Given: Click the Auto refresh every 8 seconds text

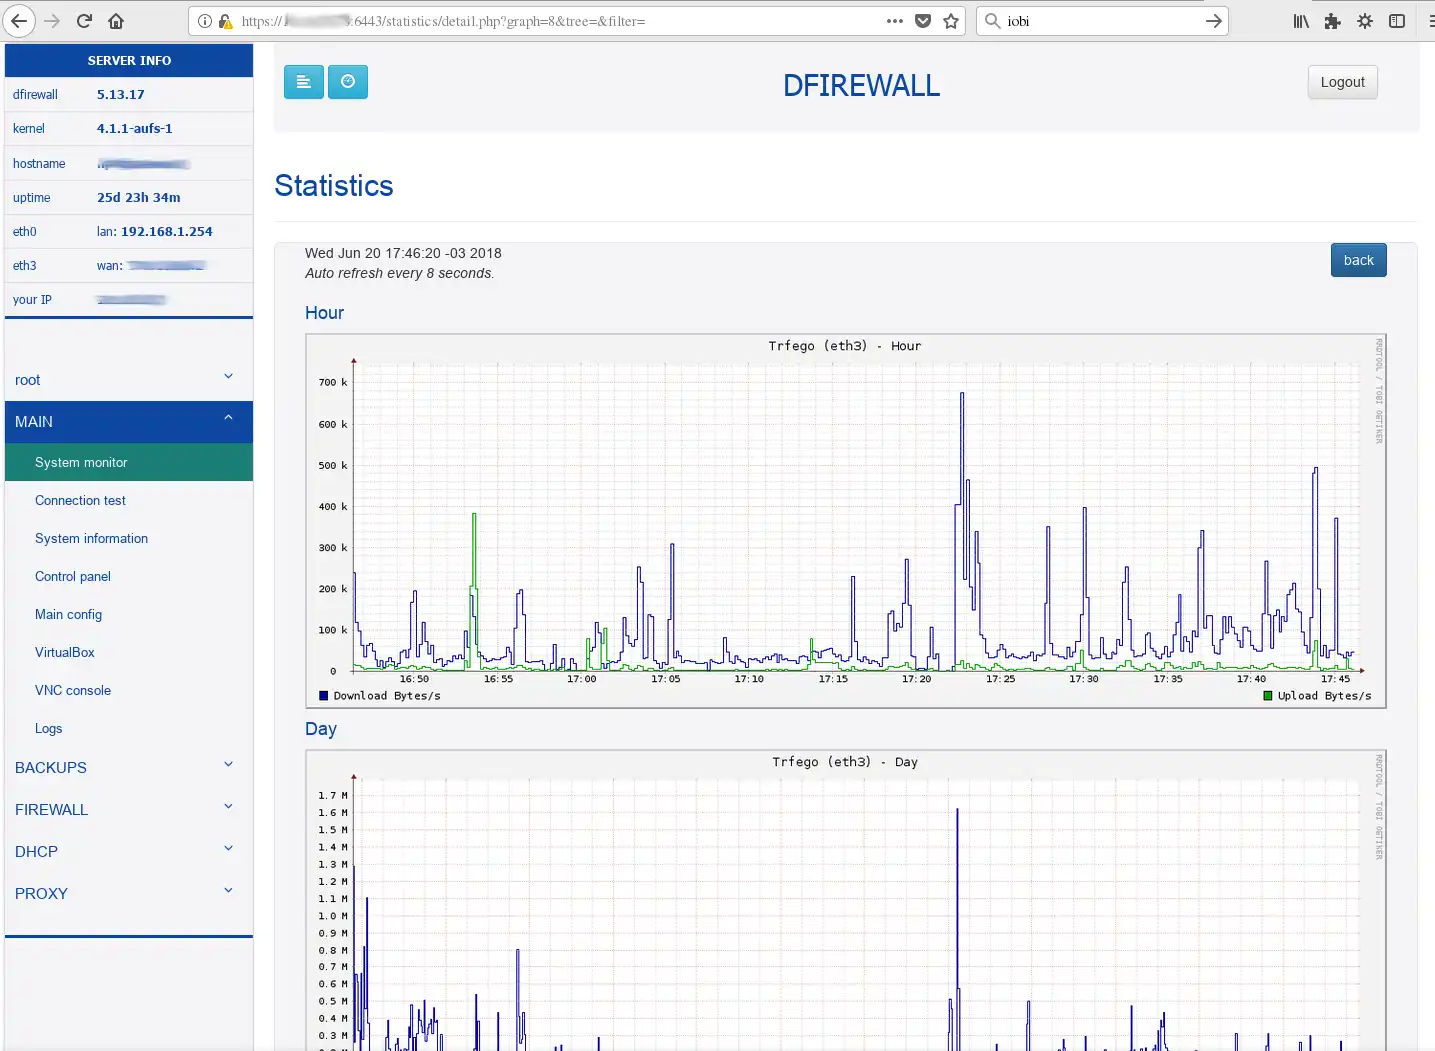Looking at the screenshot, I should (x=399, y=273).
